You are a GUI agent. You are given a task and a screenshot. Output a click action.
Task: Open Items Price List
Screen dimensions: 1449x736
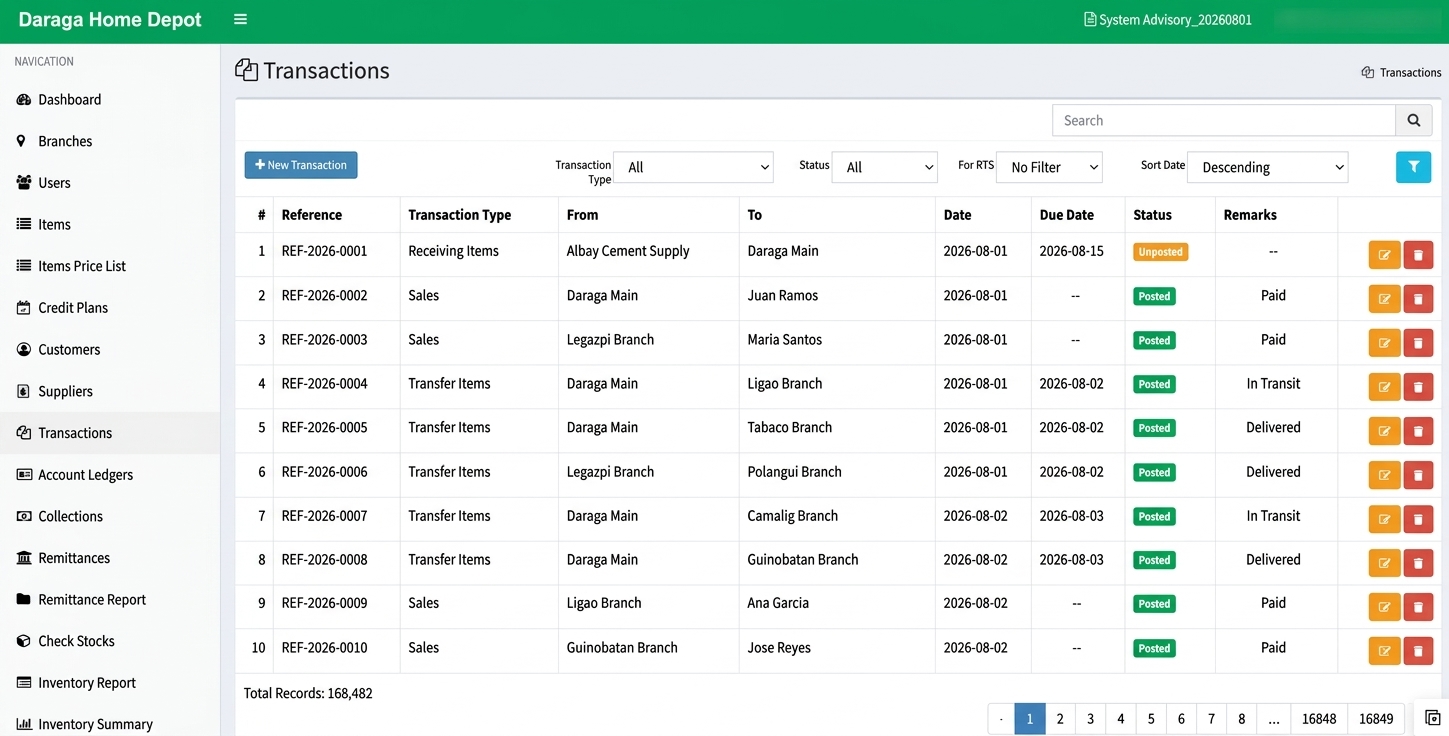[110, 266]
